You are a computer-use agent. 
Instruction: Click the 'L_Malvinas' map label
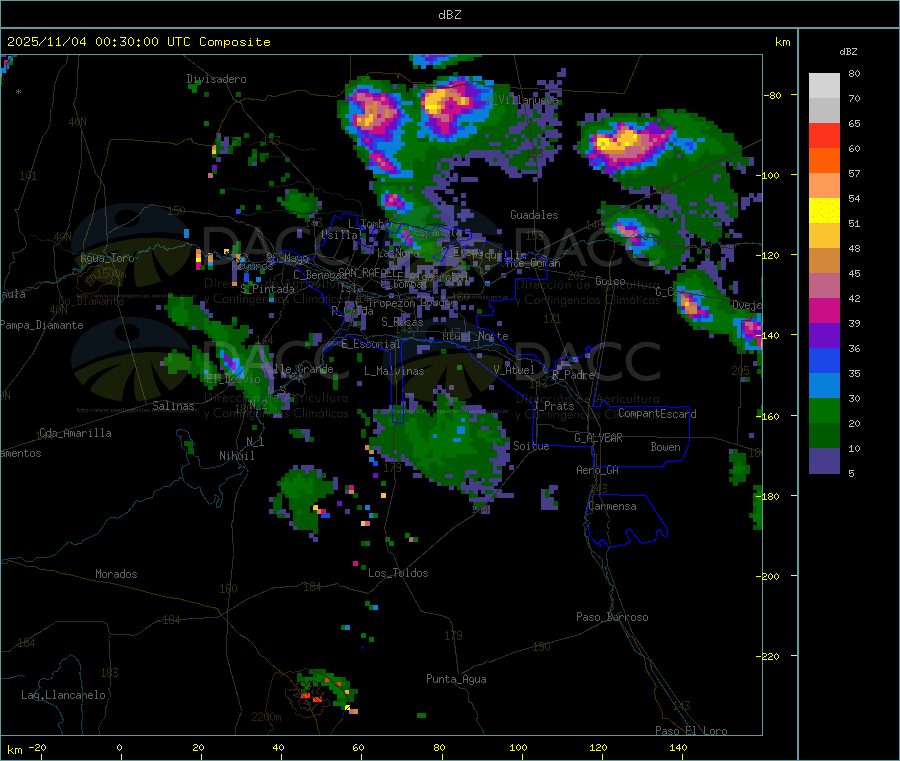(x=394, y=371)
